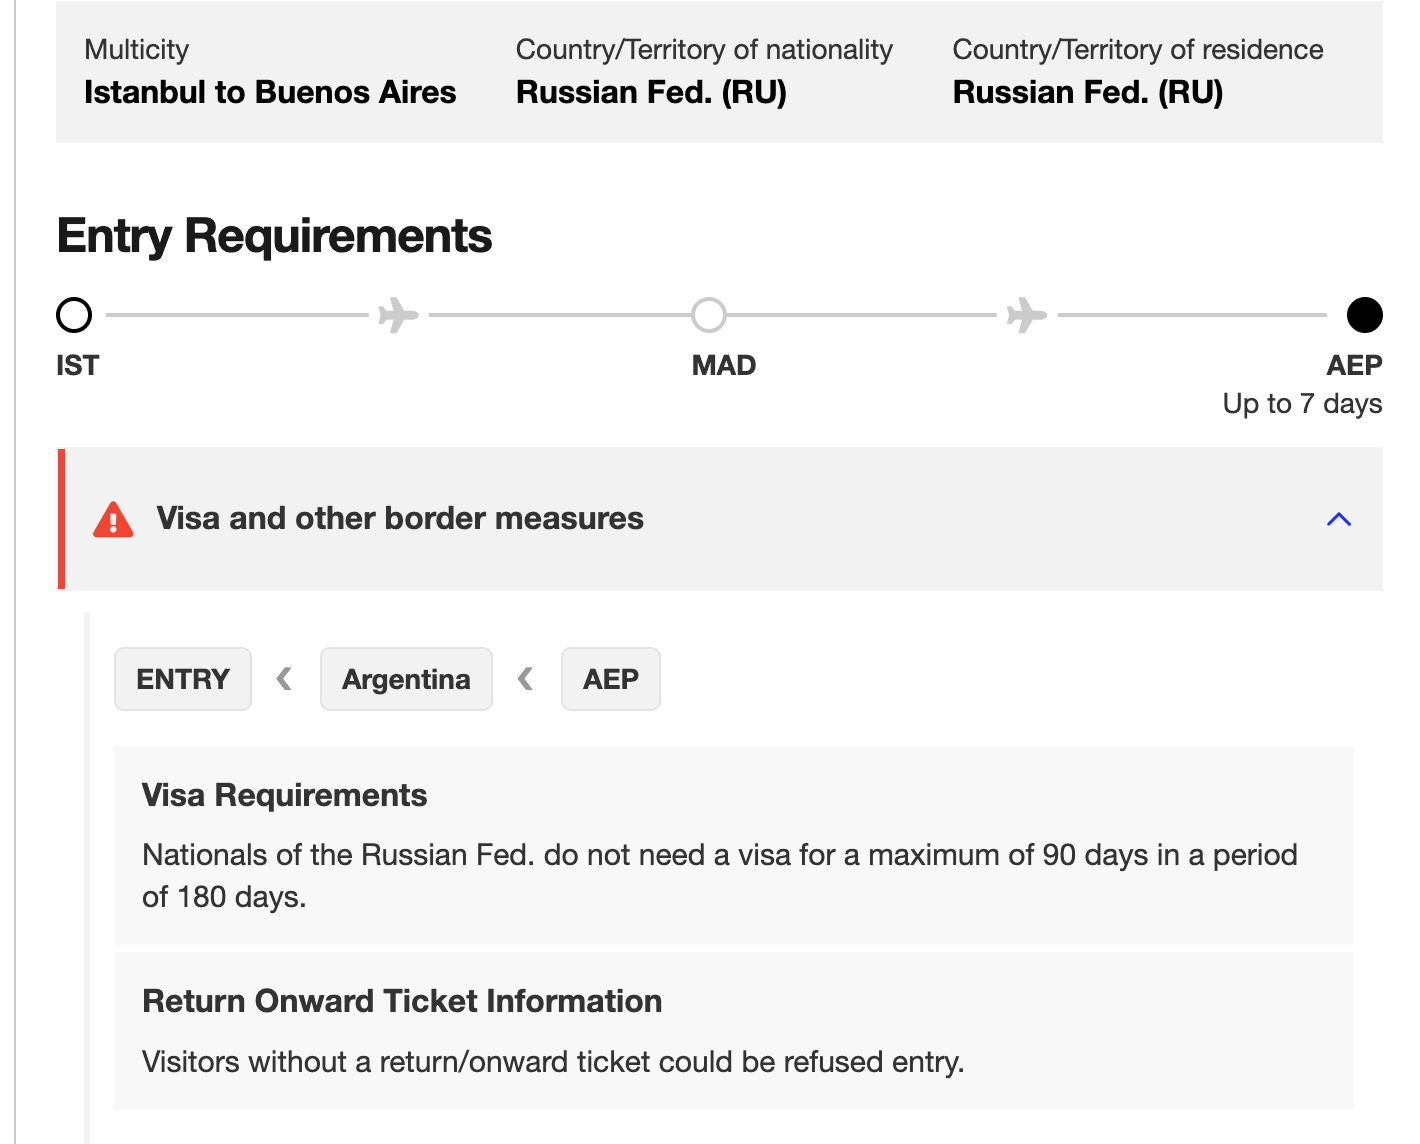The height and width of the screenshot is (1144, 1420).
Task: Click the Argentina breadcrumb chip
Action: (406, 679)
